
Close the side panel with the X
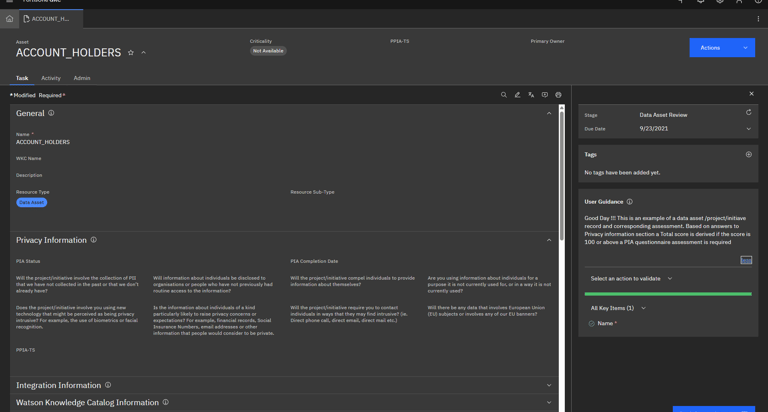pyautogui.click(x=751, y=94)
